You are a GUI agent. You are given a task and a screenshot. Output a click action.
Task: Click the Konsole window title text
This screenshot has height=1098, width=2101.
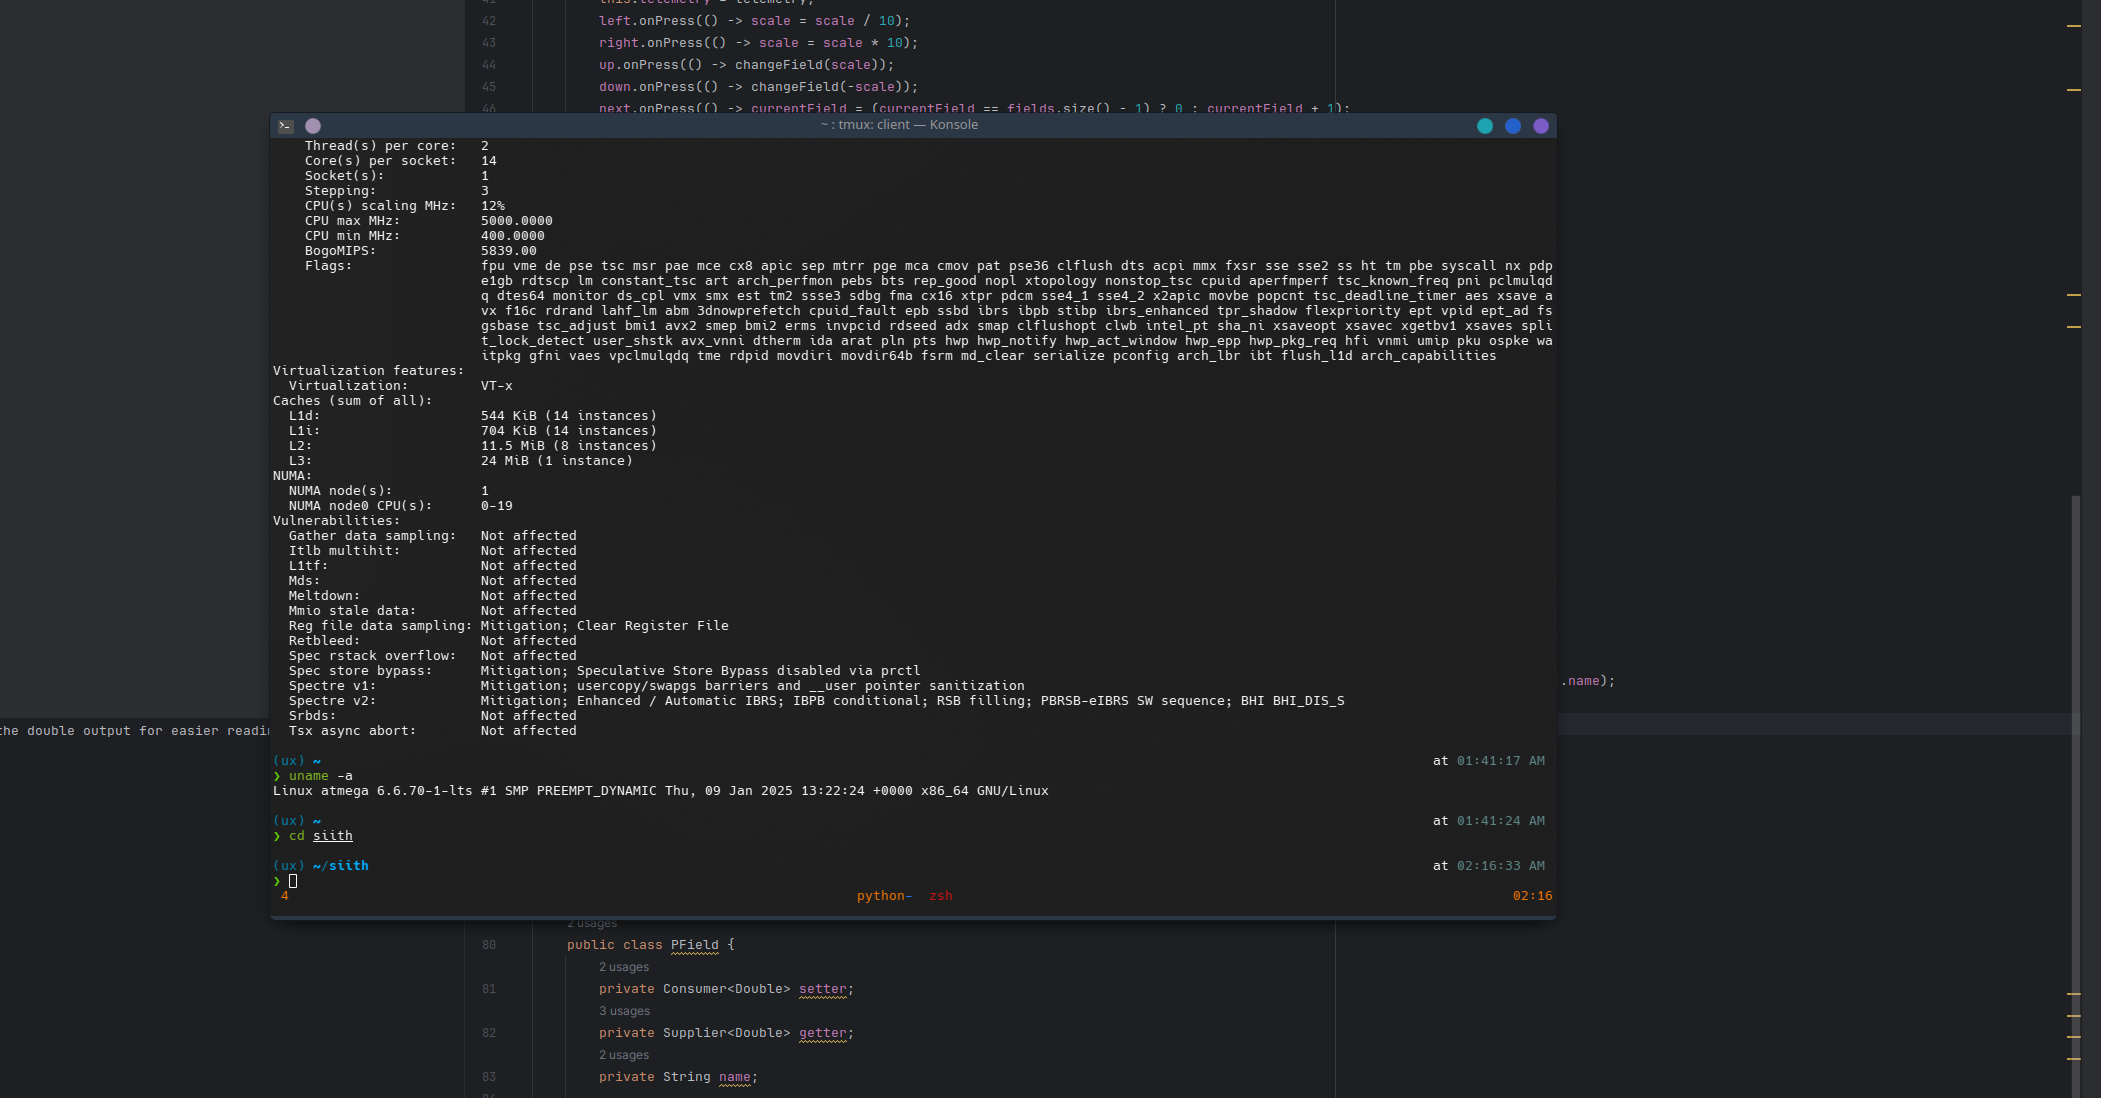tap(899, 125)
